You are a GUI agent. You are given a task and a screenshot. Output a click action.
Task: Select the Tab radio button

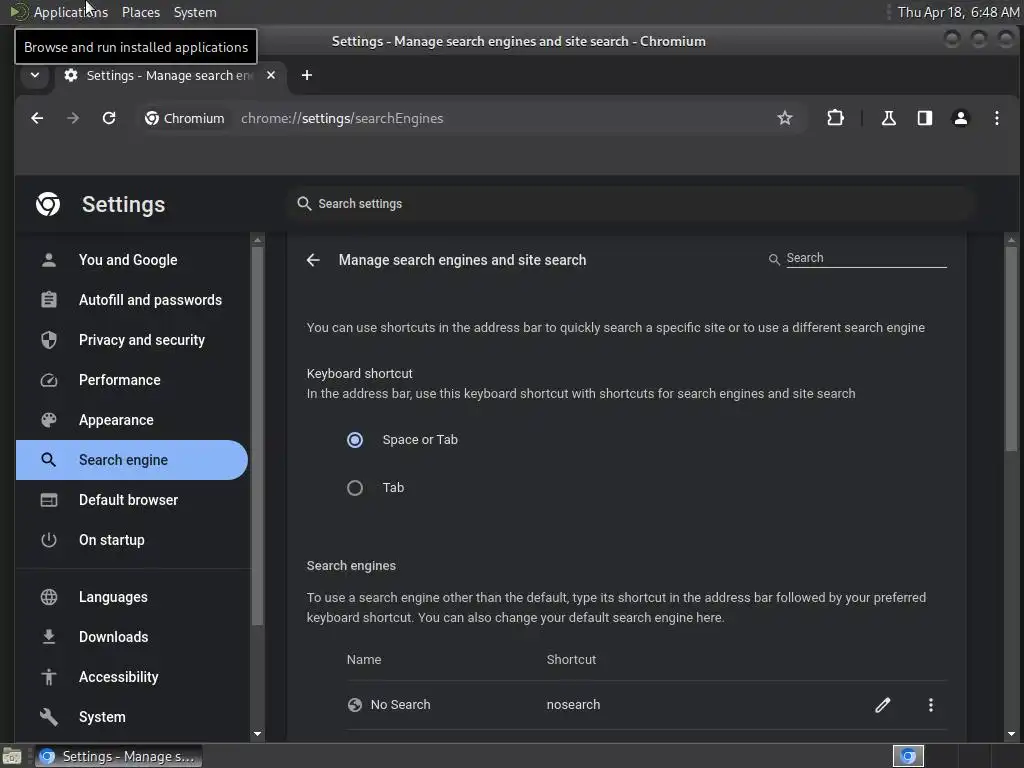(x=355, y=488)
